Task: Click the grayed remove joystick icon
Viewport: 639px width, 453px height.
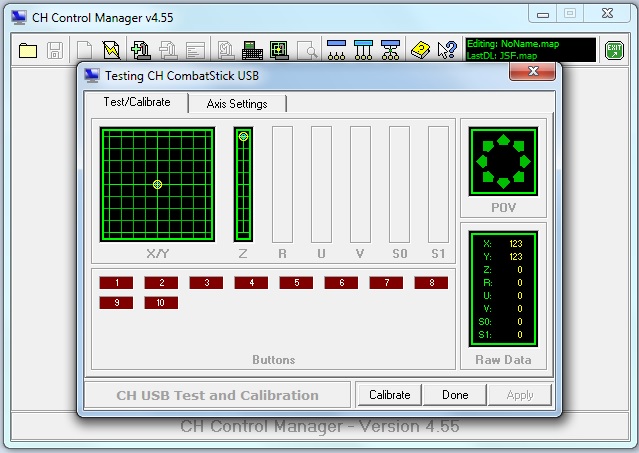Action: point(168,51)
